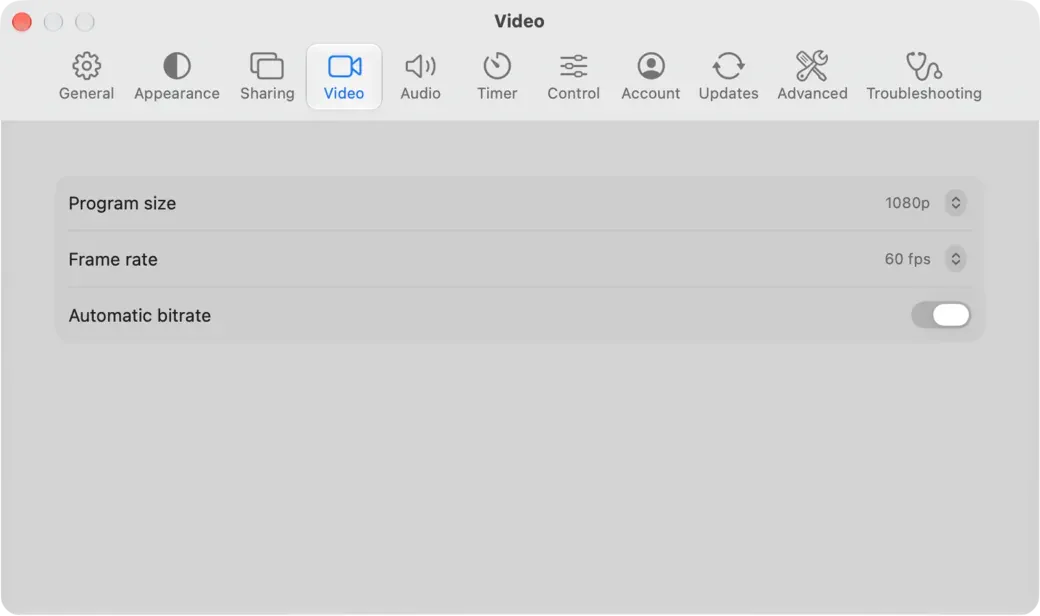
Task: Switch to the Updates pane
Action: coord(728,77)
